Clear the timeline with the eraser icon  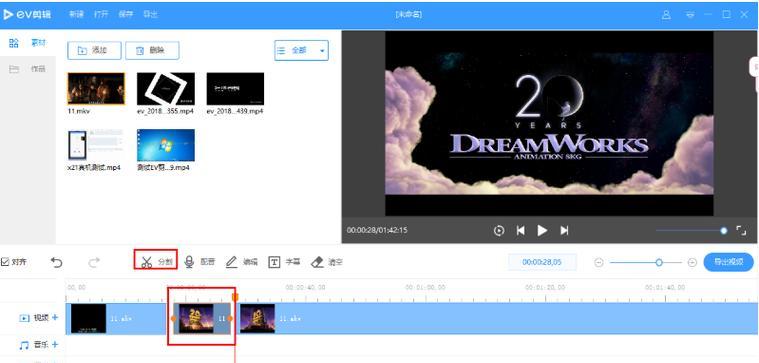[x=327, y=262]
